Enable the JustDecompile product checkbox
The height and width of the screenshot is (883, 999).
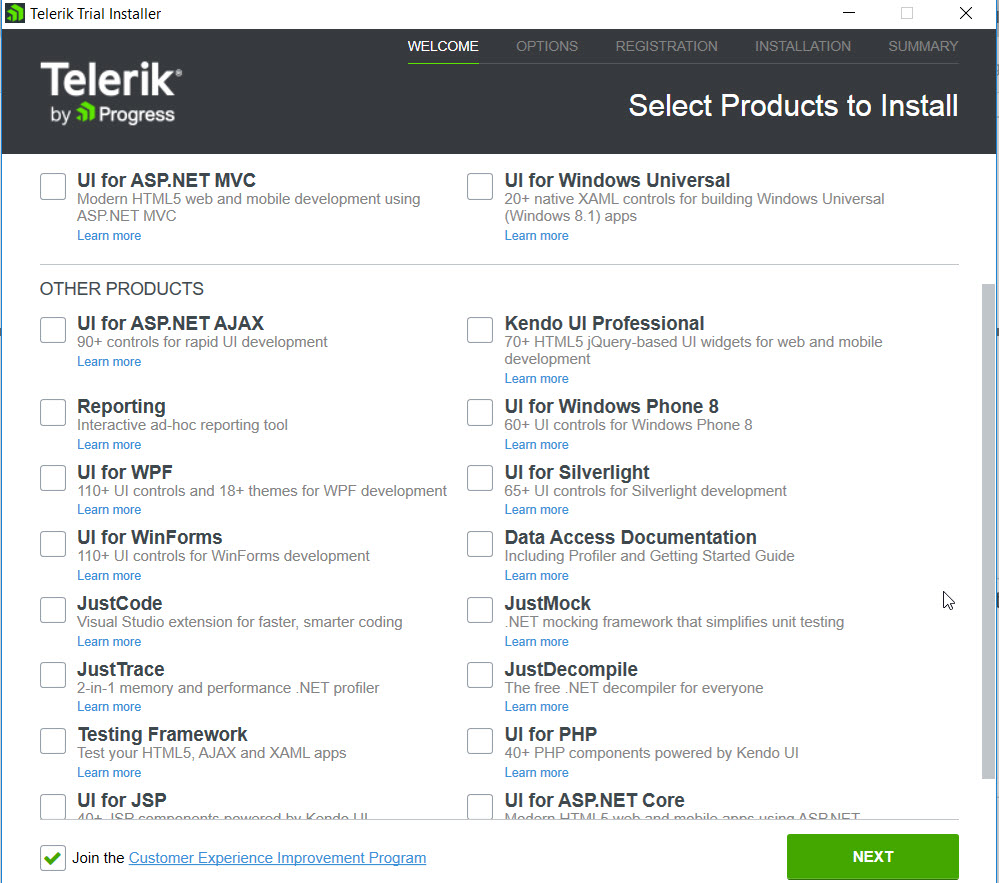pos(480,675)
